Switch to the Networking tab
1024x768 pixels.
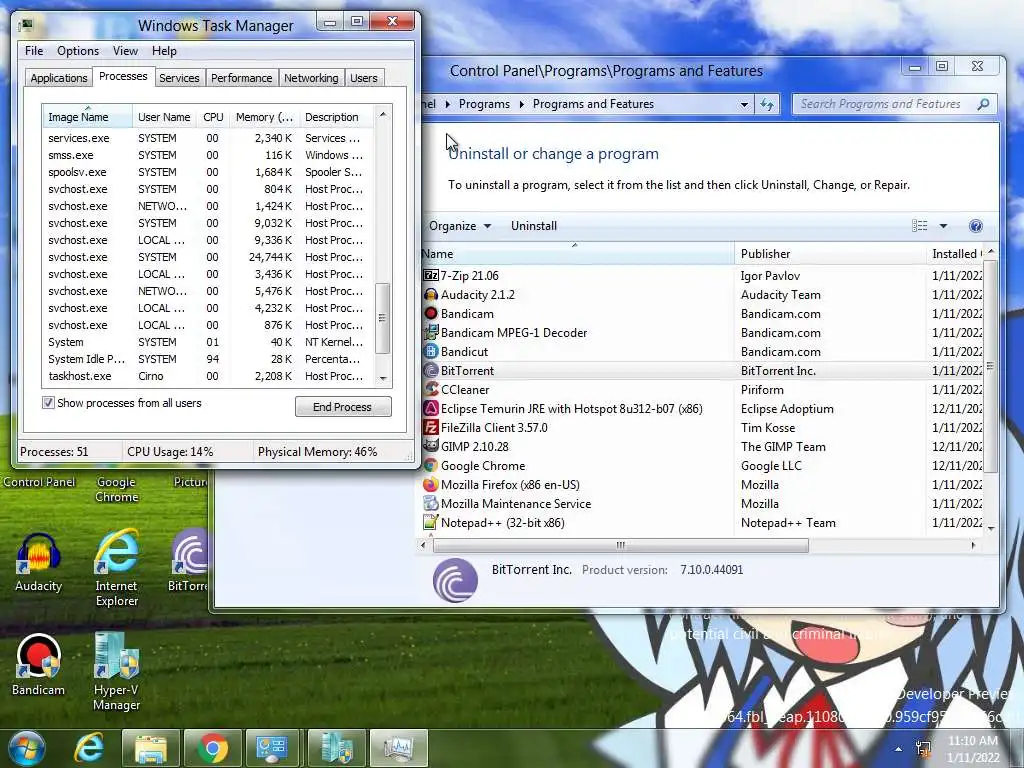pos(311,78)
